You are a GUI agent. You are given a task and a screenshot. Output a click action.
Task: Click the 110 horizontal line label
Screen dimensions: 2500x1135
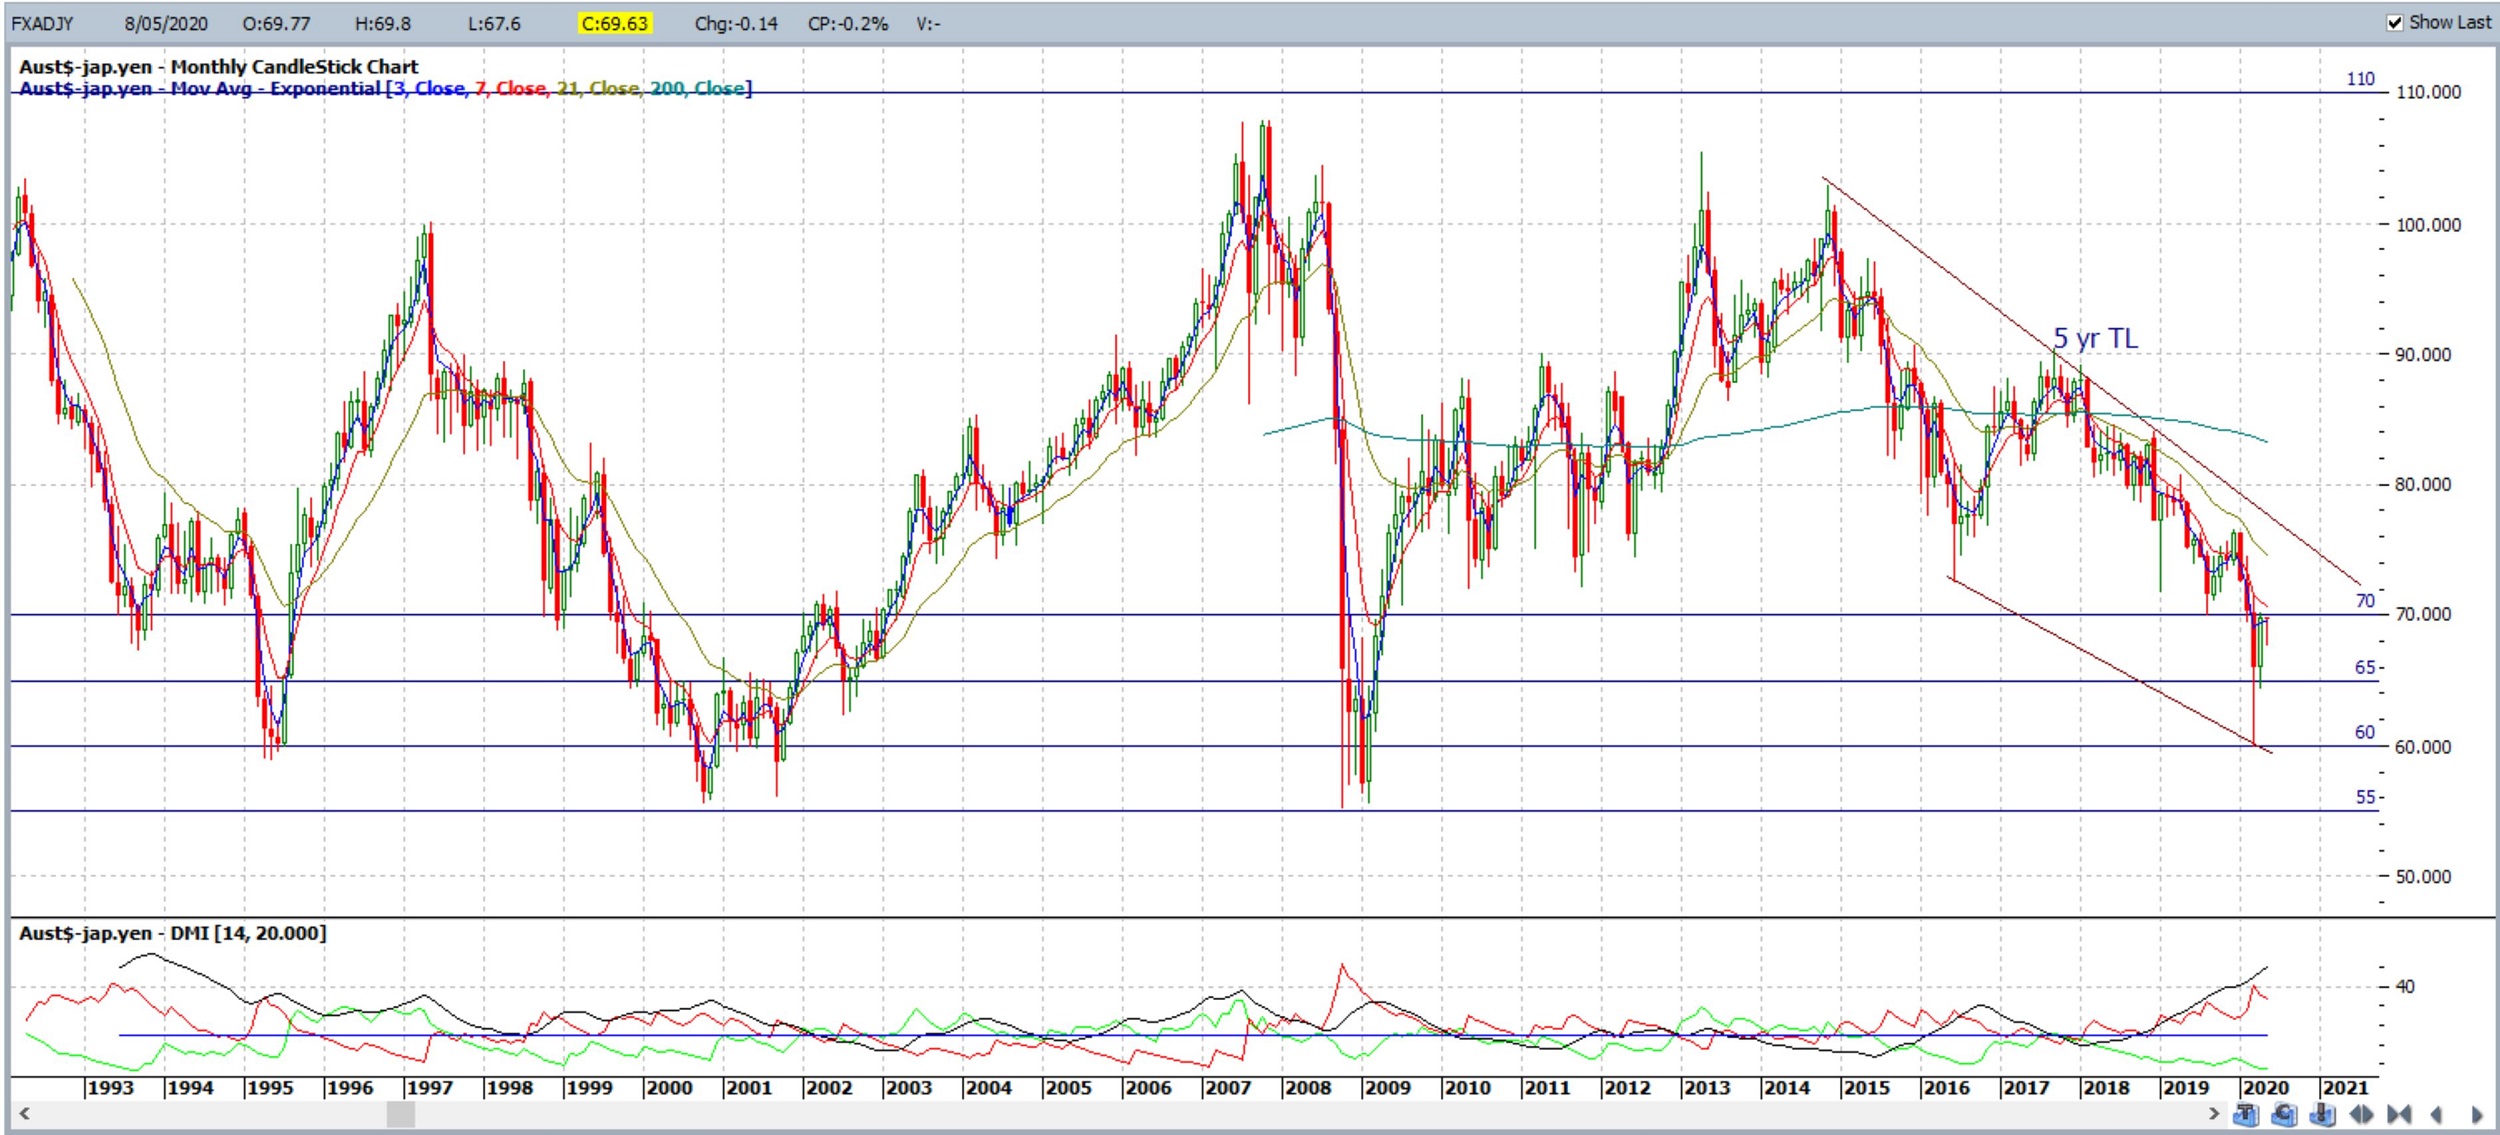[x=2360, y=78]
